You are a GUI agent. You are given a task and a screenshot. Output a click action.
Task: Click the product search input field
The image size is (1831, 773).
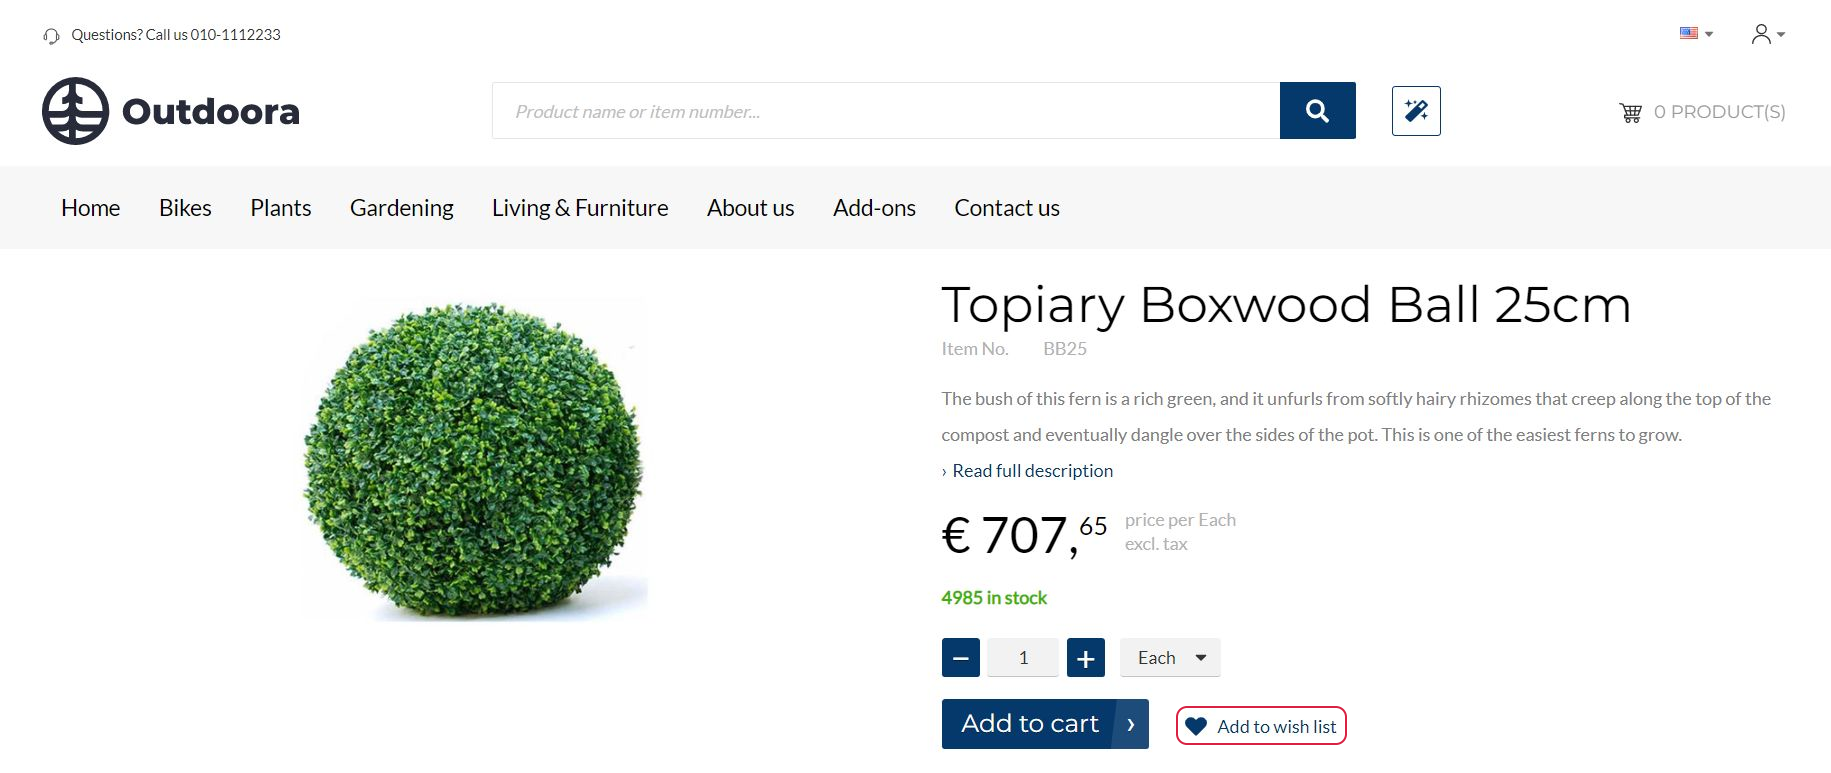click(886, 111)
